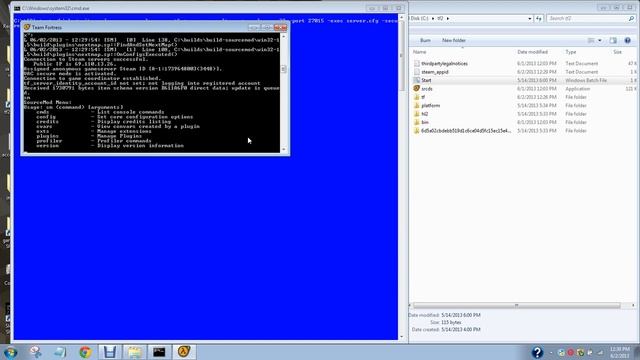Click the cmd.exe window scroll-down arrow
This screenshot has width=640, height=360.
coord(402,337)
